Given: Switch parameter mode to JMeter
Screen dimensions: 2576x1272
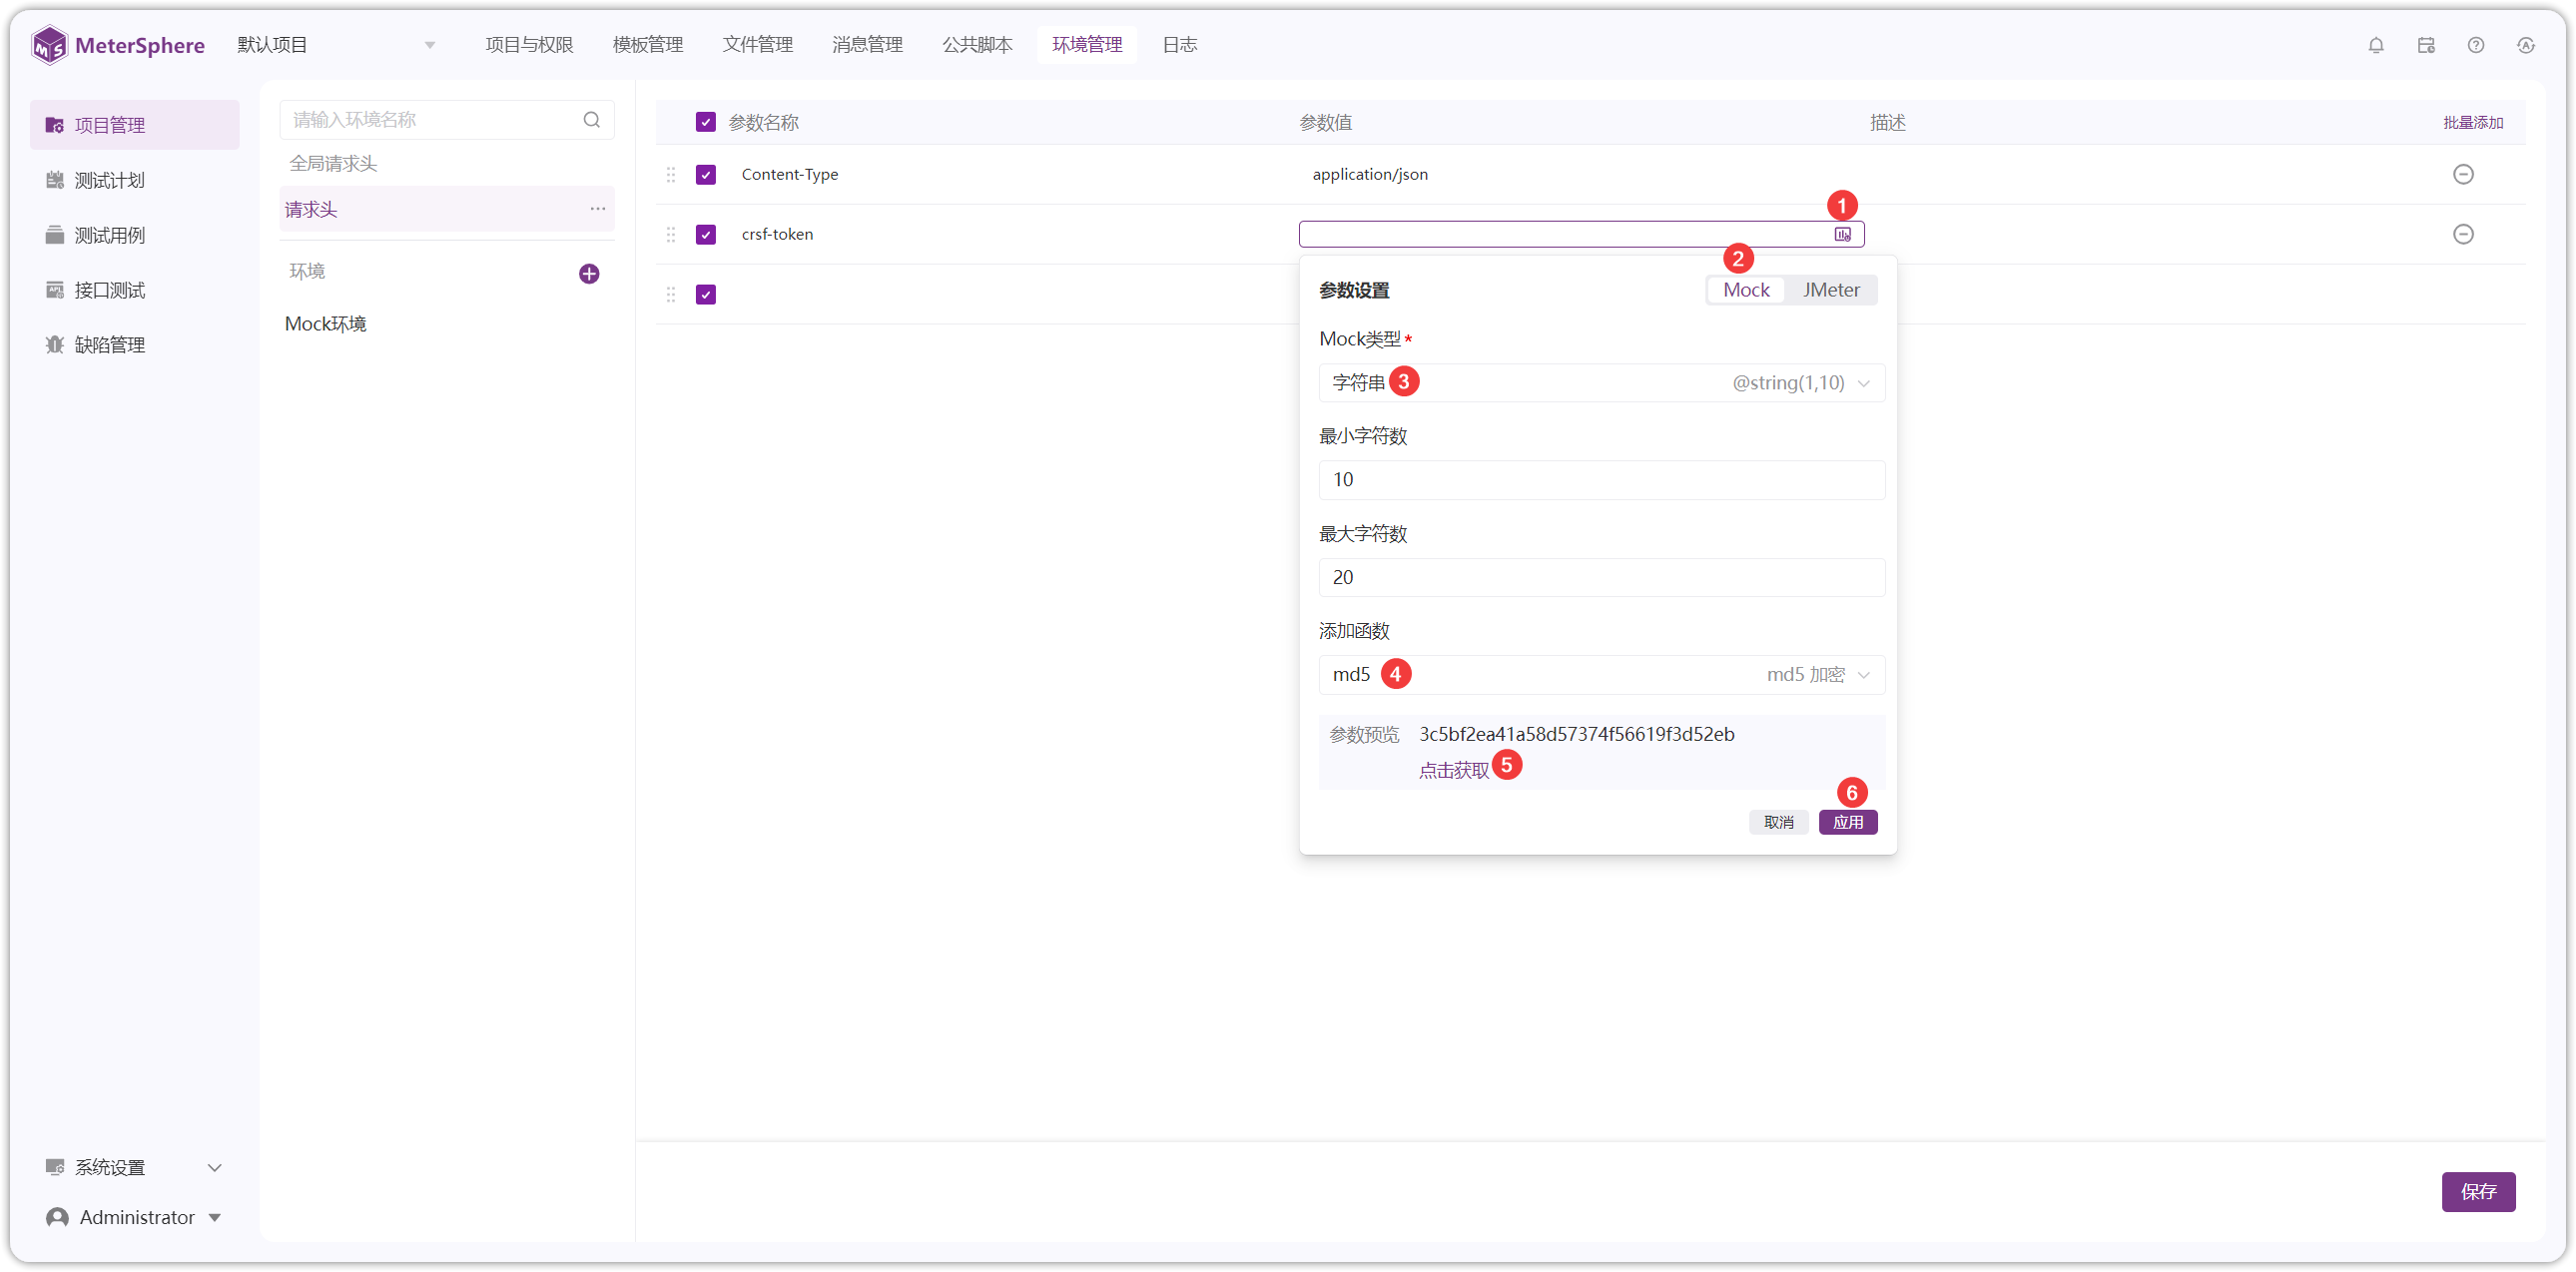Looking at the screenshot, I should [x=1831, y=290].
